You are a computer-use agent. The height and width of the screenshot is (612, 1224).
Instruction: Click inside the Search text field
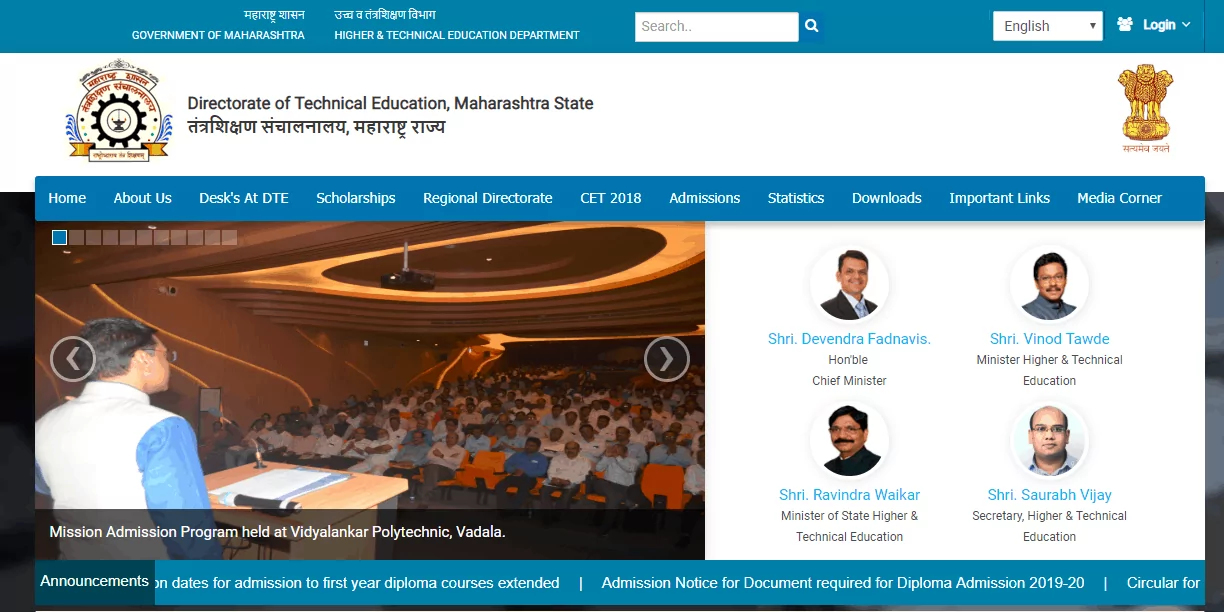(x=715, y=27)
